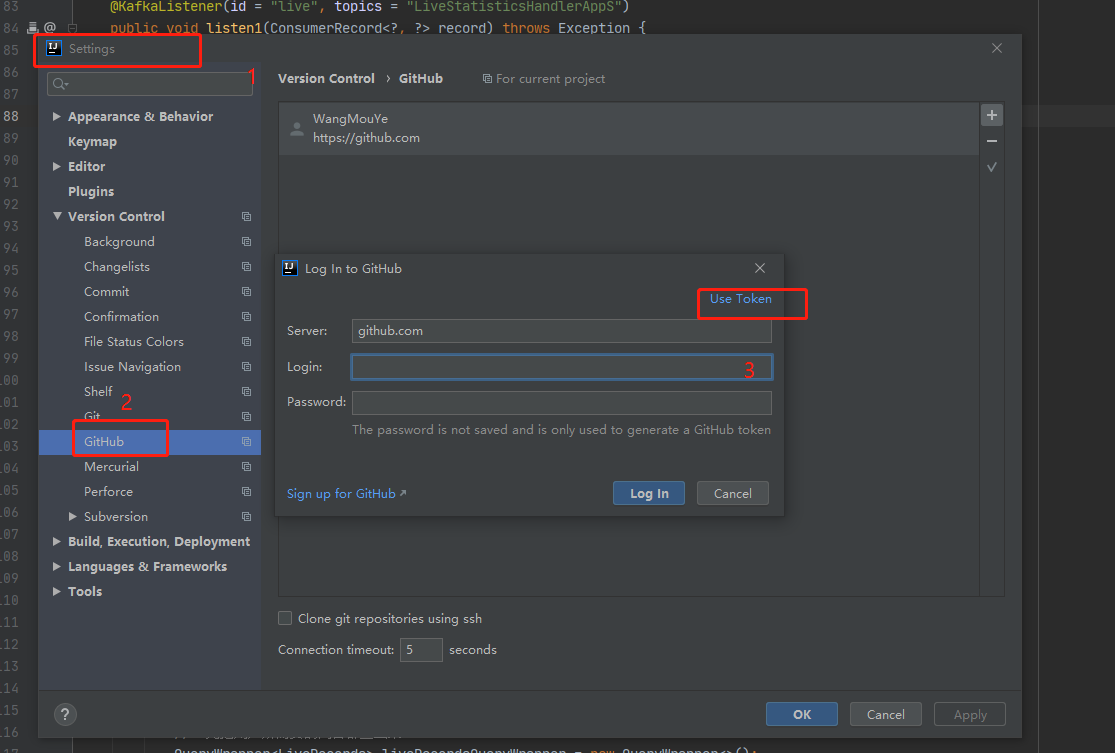Click the Settings search box
This screenshot has height=753, width=1115.
150,84
